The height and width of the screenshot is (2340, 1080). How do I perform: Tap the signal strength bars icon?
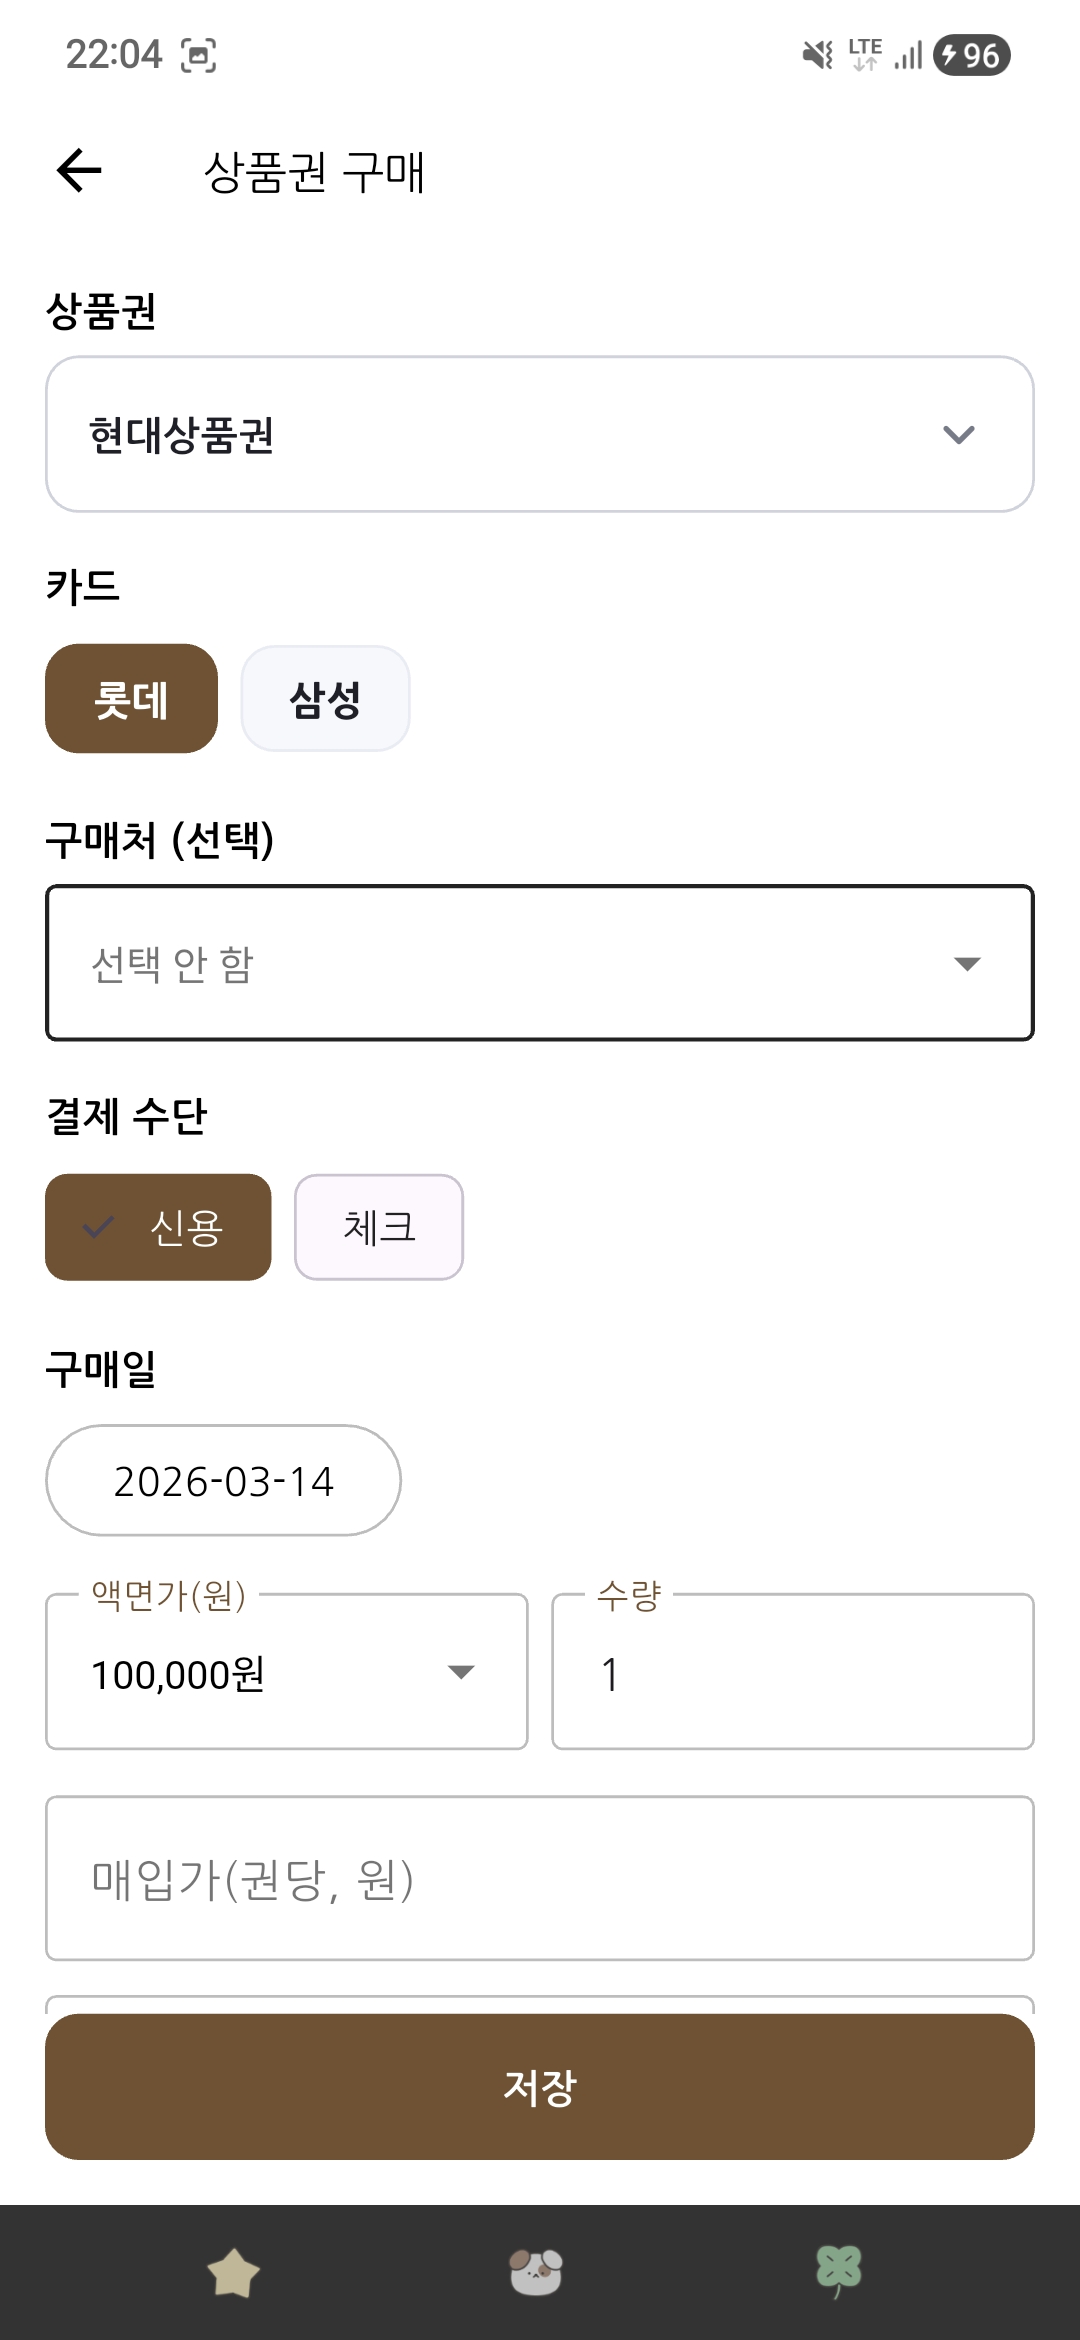pyautogui.click(x=908, y=55)
